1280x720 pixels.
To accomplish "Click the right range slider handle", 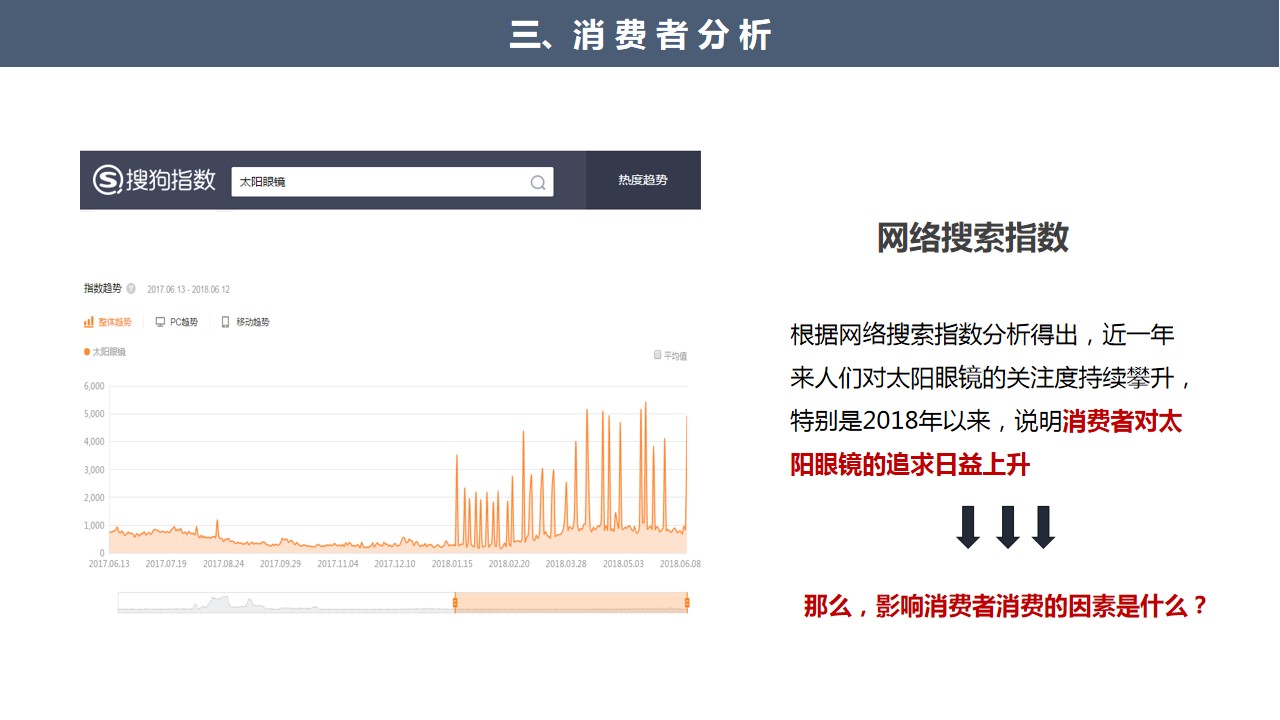I will pyautogui.click(x=687, y=602).
